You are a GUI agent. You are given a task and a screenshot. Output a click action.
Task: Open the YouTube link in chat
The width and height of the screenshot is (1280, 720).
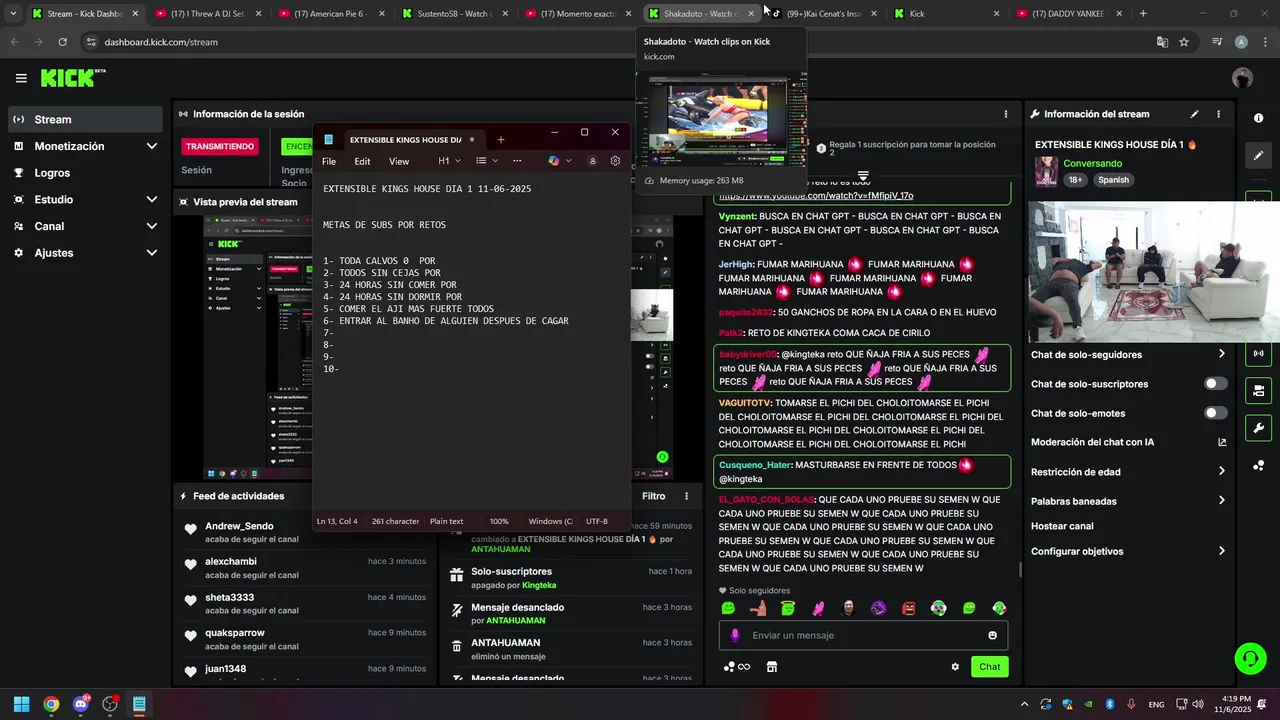815,196
